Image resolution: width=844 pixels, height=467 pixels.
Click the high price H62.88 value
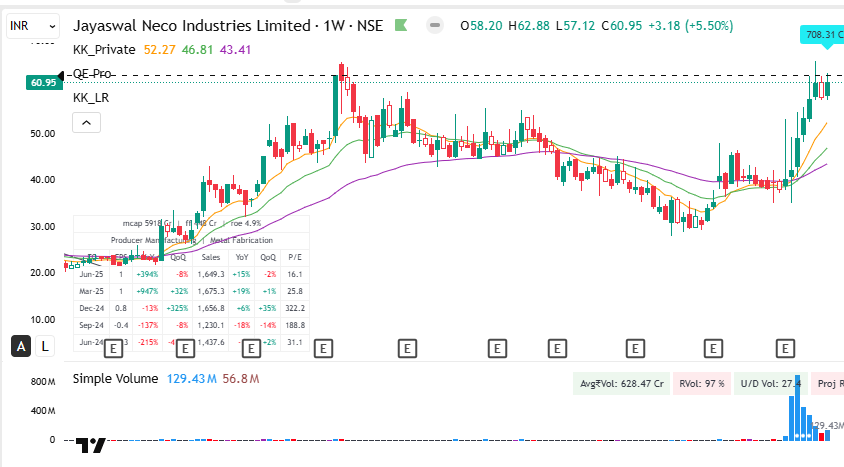coord(529,26)
